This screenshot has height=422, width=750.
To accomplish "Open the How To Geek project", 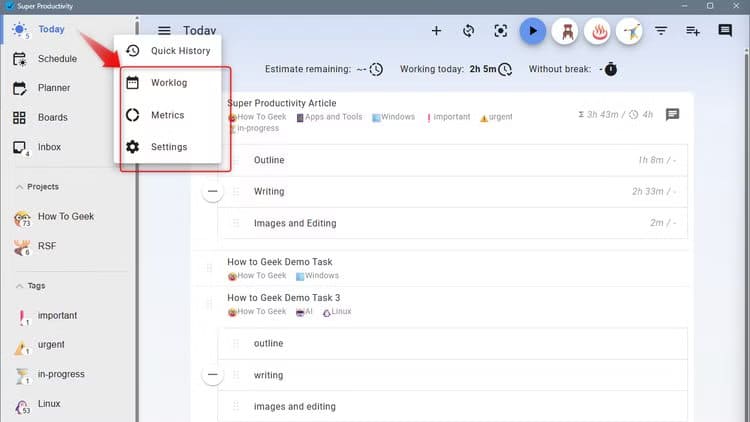I will [x=67, y=217].
